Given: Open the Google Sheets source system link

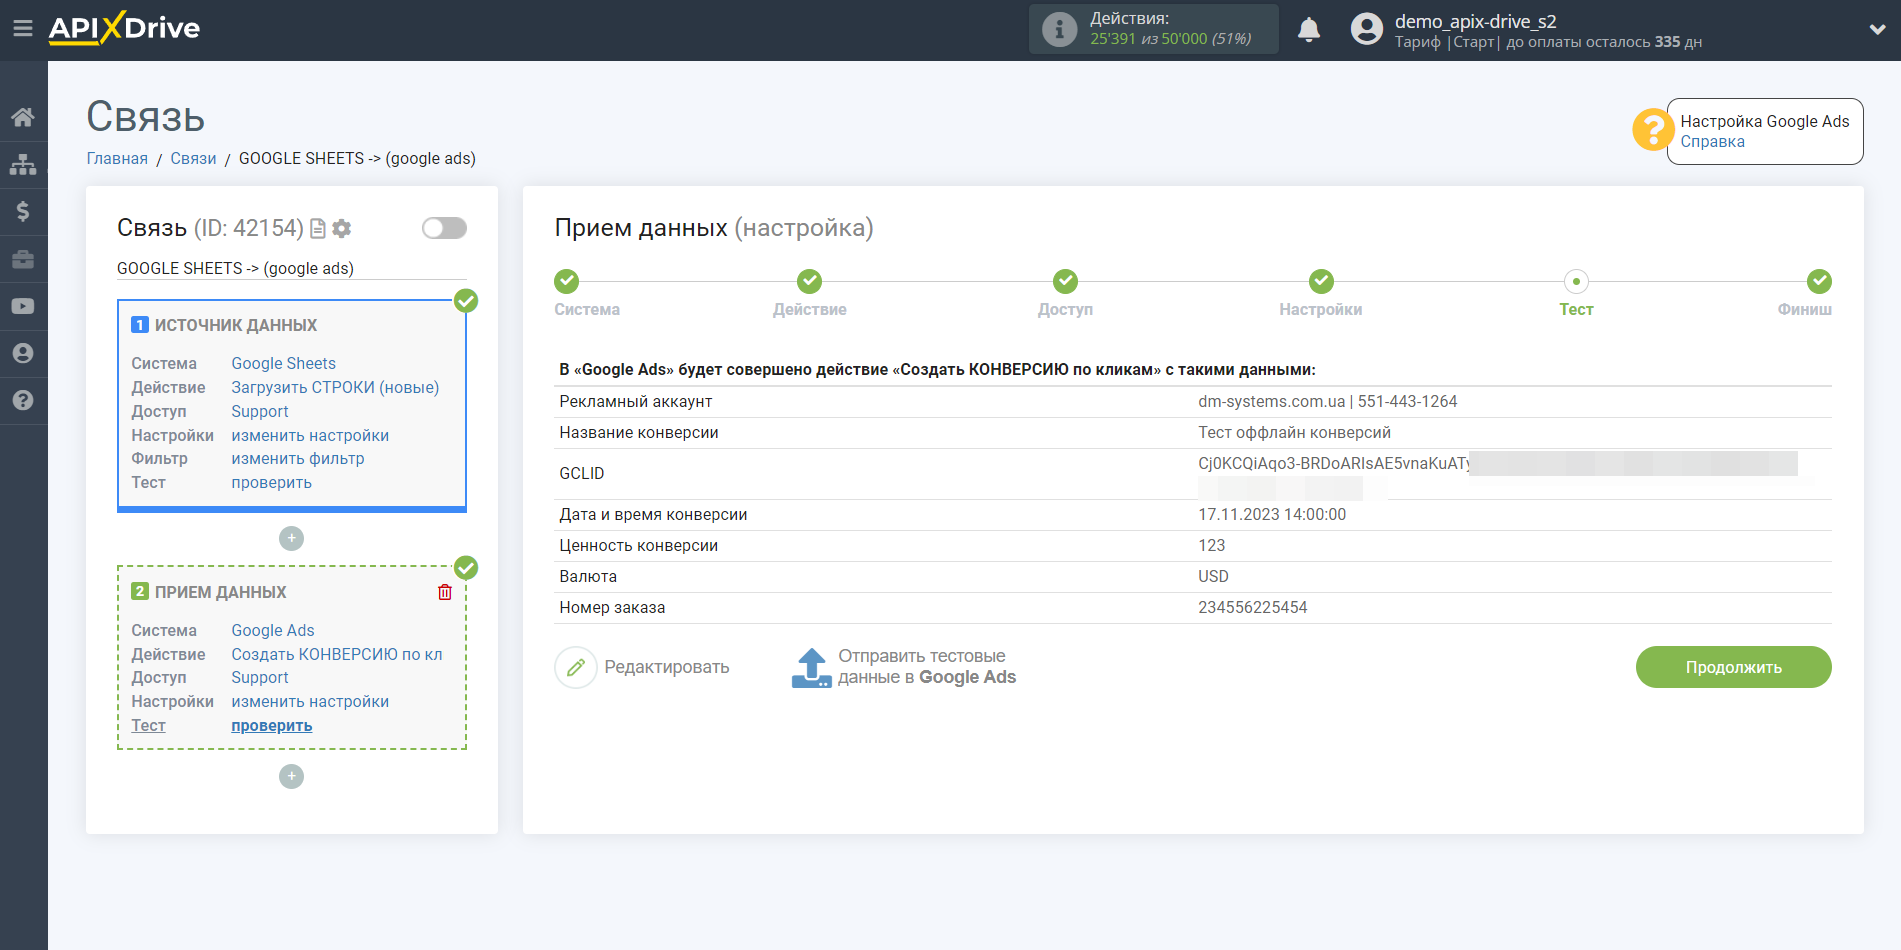Looking at the screenshot, I should [x=283, y=363].
